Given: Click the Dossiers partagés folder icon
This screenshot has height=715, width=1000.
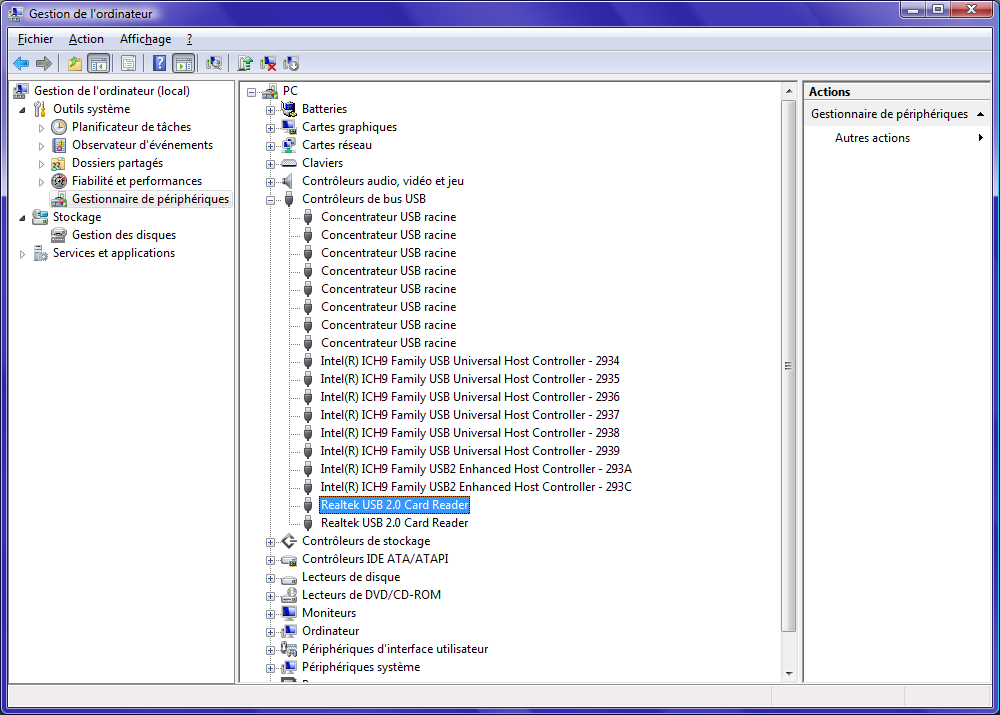Looking at the screenshot, I should (x=59, y=163).
